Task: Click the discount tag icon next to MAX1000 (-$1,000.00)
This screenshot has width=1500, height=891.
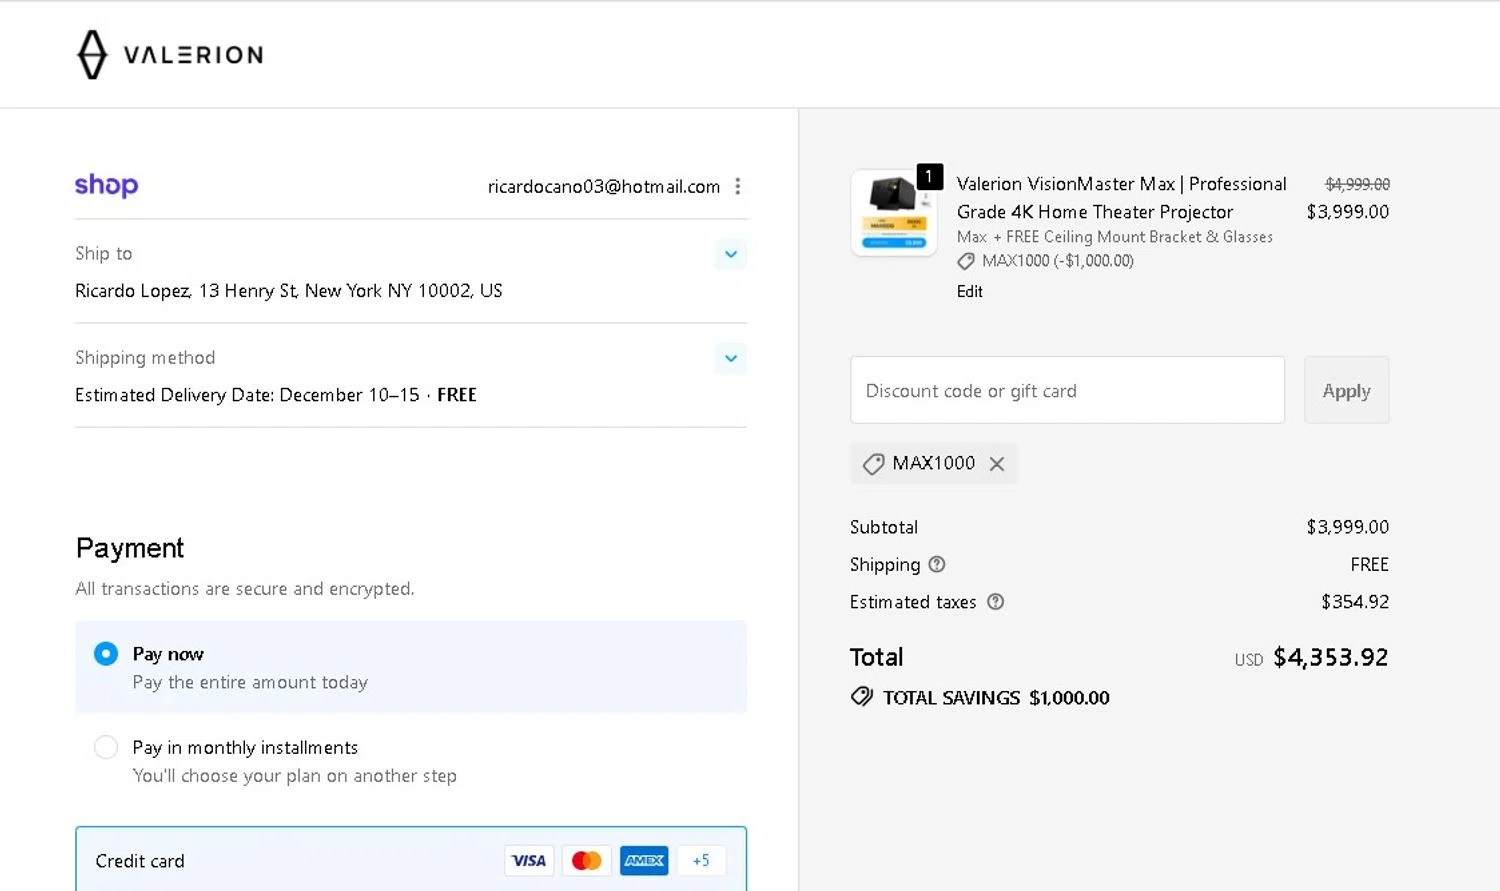Action: tap(966, 261)
